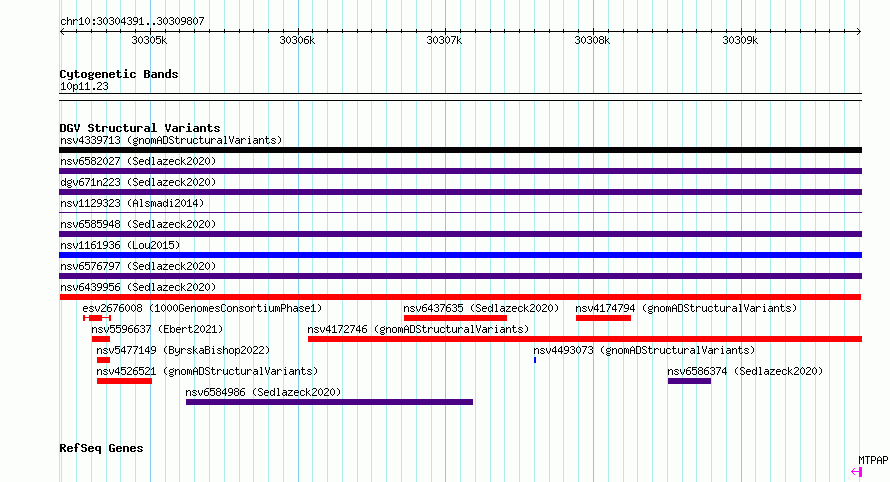Click the MTPAP gene arrow glyph

click(857, 471)
